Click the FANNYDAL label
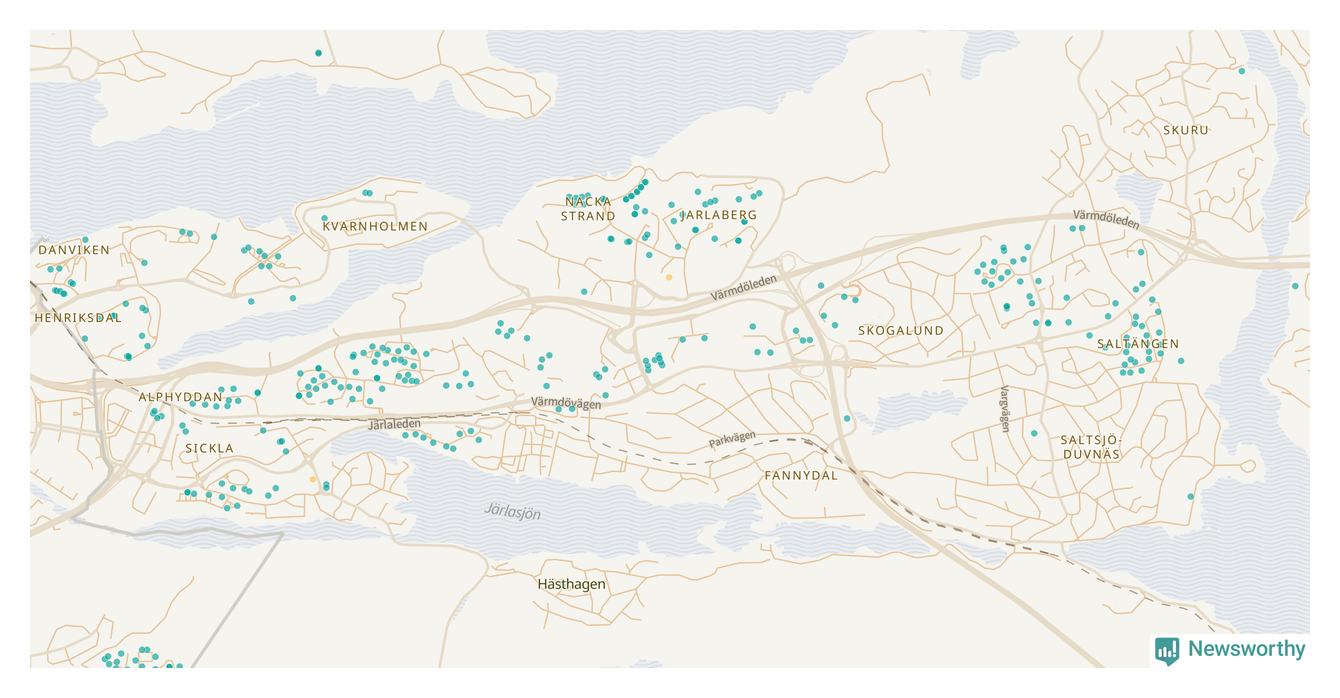 click(801, 475)
